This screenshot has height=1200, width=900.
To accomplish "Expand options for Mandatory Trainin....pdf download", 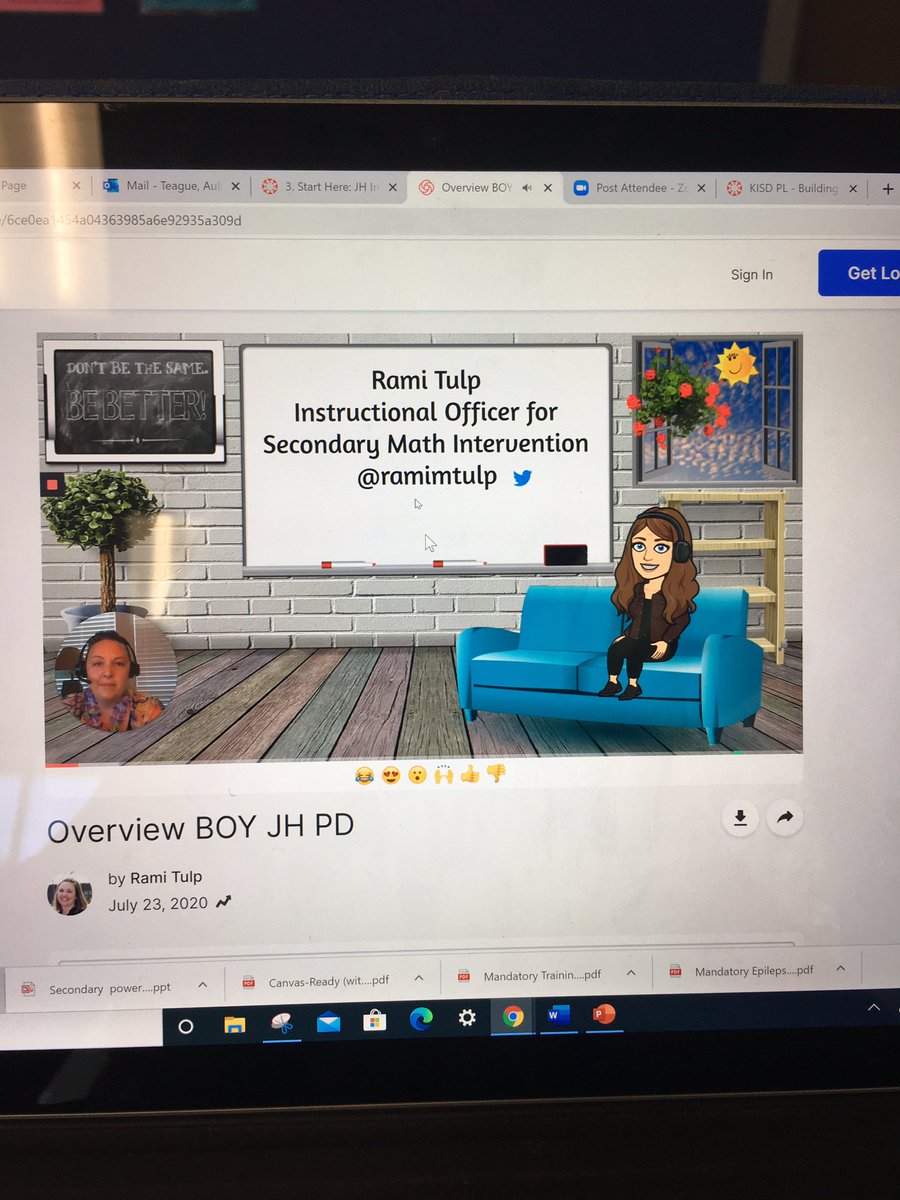I will (631, 973).
